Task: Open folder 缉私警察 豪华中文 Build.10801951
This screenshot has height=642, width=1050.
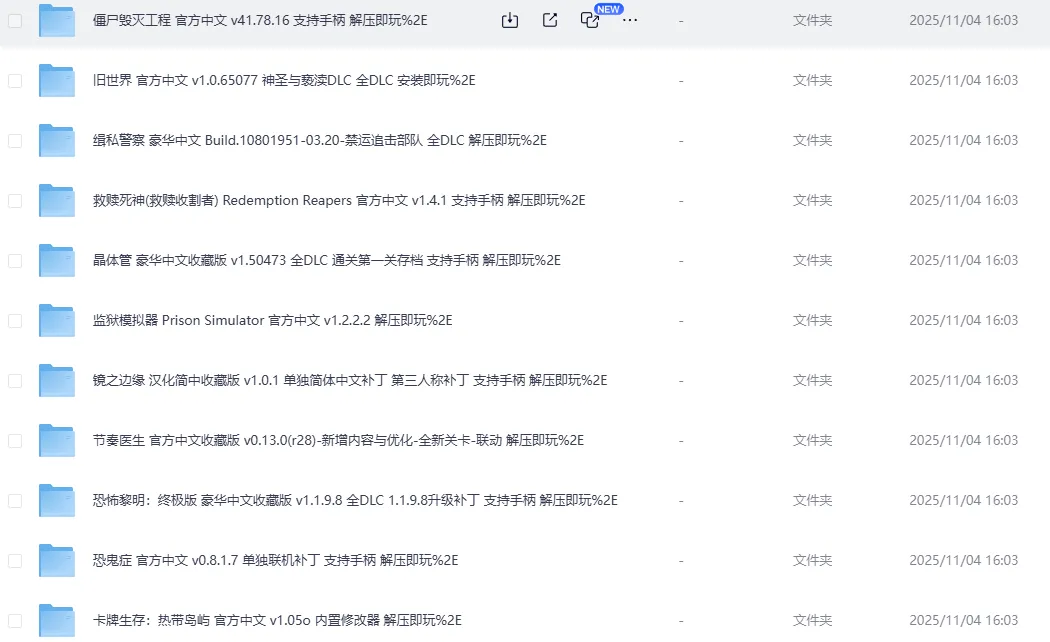Action: pyautogui.click(x=319, y=140)
